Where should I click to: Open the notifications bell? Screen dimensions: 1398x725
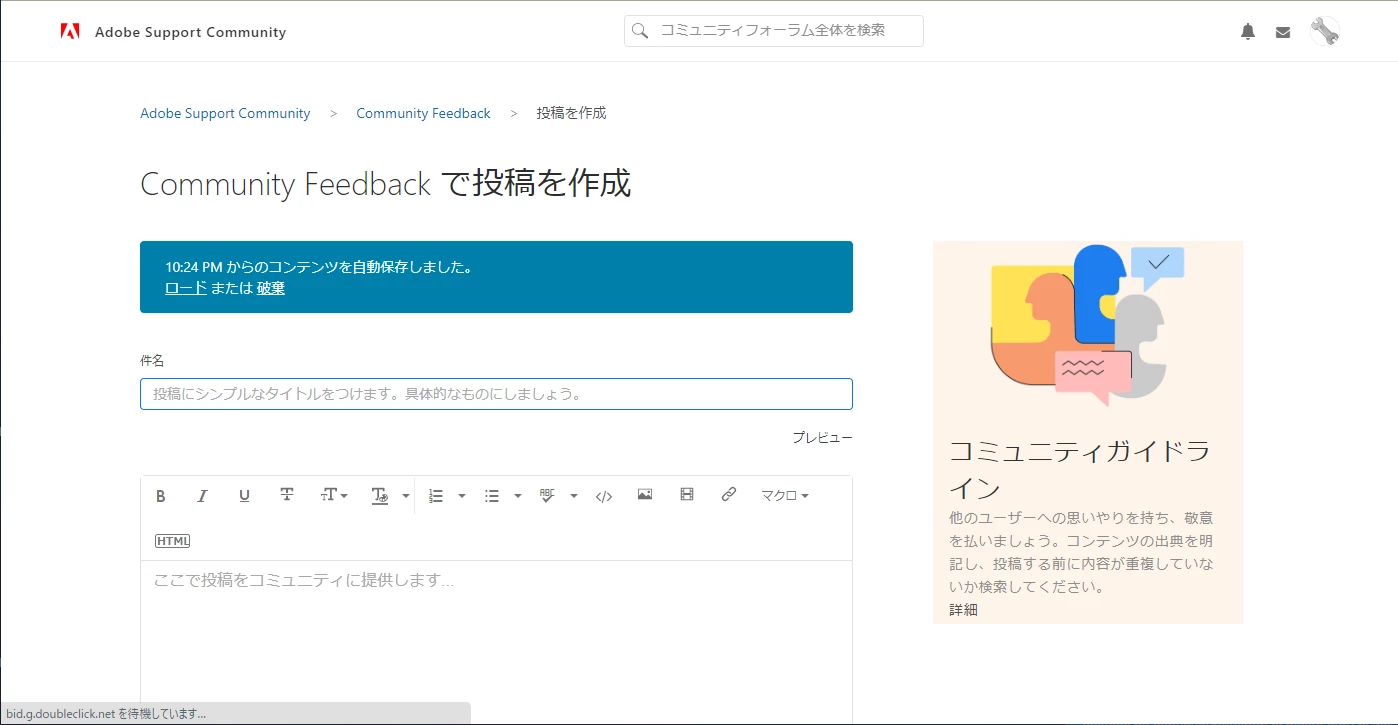coord(1248,32)
